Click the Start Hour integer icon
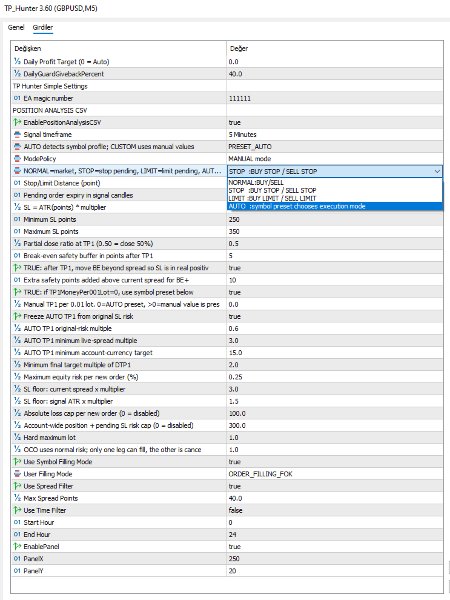The image size is (450, 600). (x=17, y=523)
